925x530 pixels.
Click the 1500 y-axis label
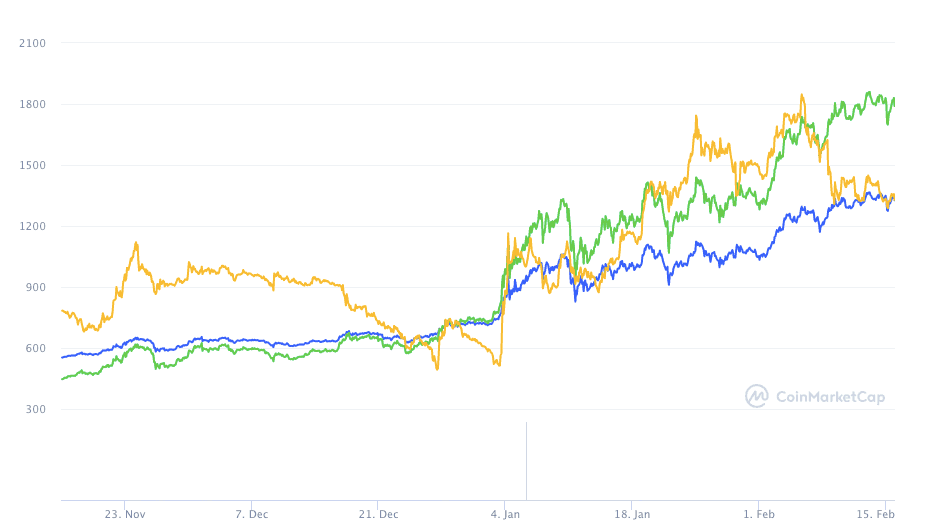tap(33, 165)
